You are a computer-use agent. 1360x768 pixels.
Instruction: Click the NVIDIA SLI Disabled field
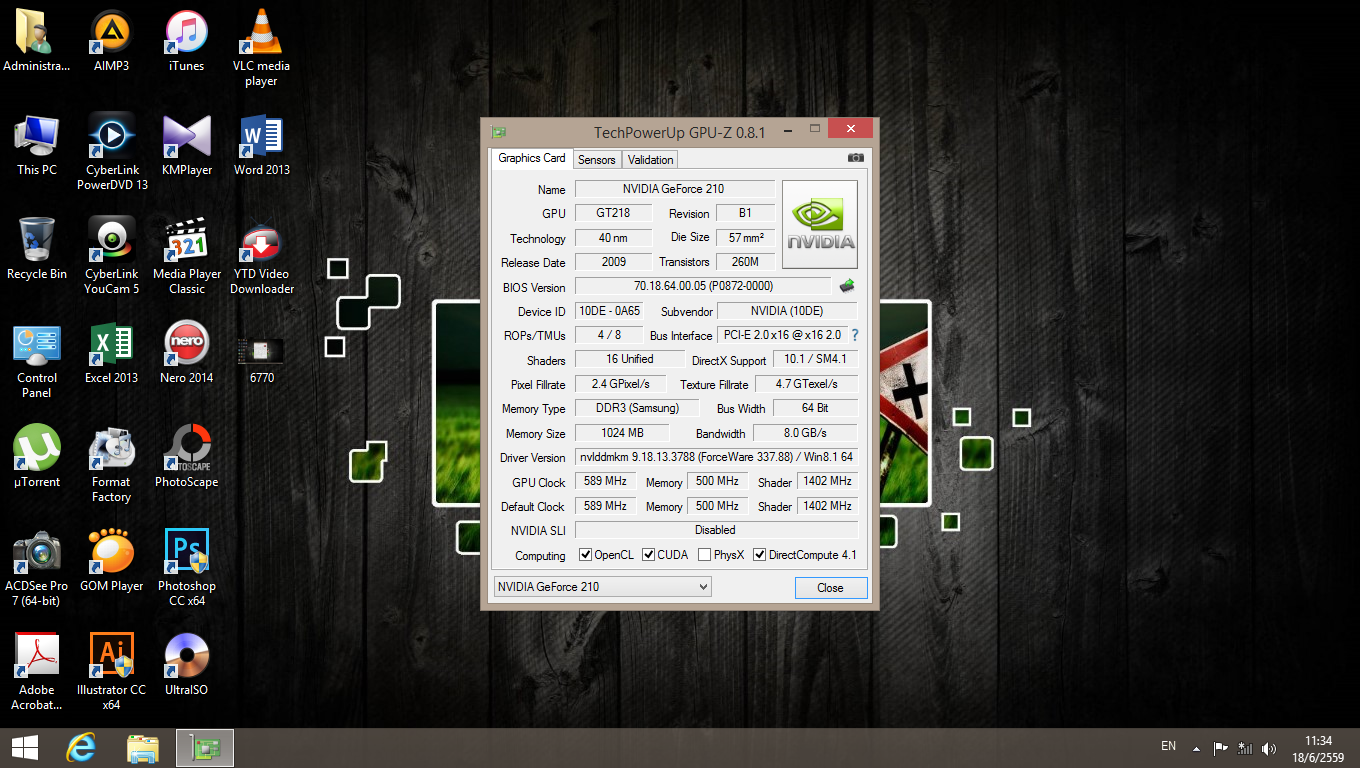click(716, 530)
